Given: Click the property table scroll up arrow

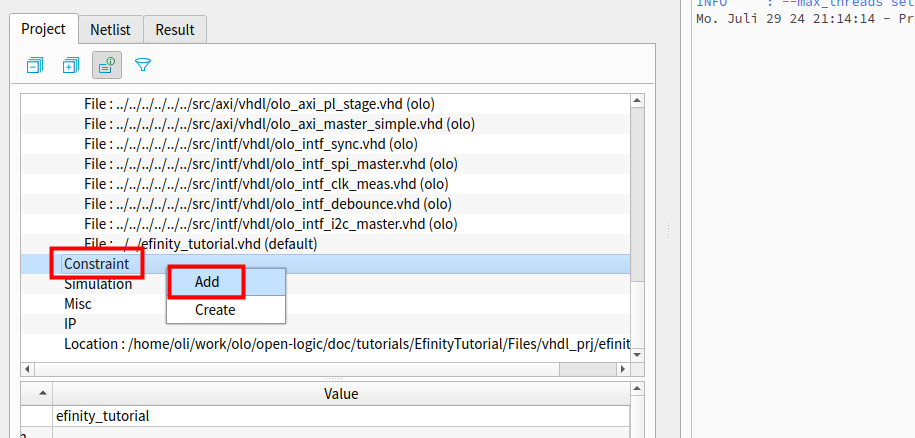Looking at the screenshot, I should point(637,389).
